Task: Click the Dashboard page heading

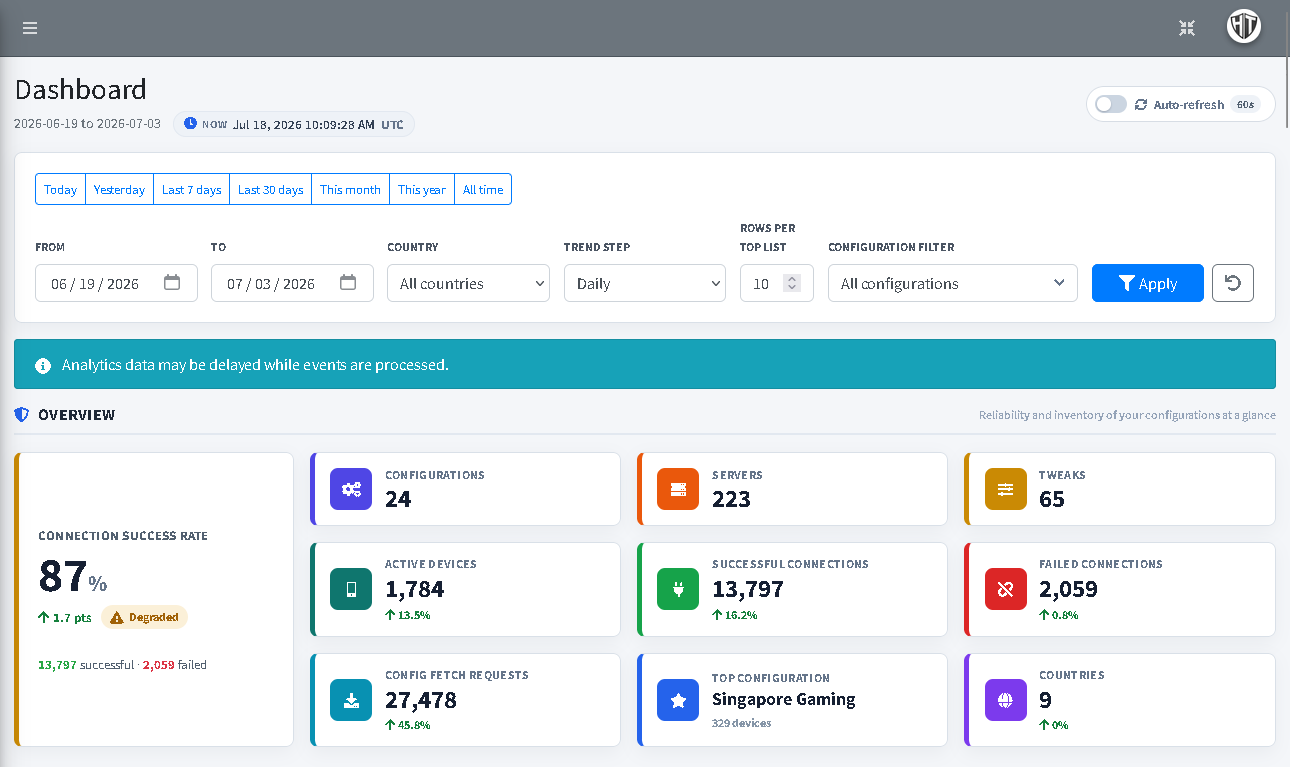Action: coord(80,89)
